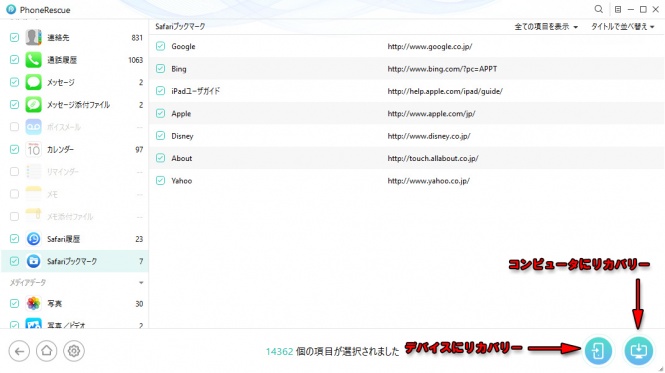
Task: Open the 全ての項目を表示 filter dropdown
Action: [x=546, y=27]
